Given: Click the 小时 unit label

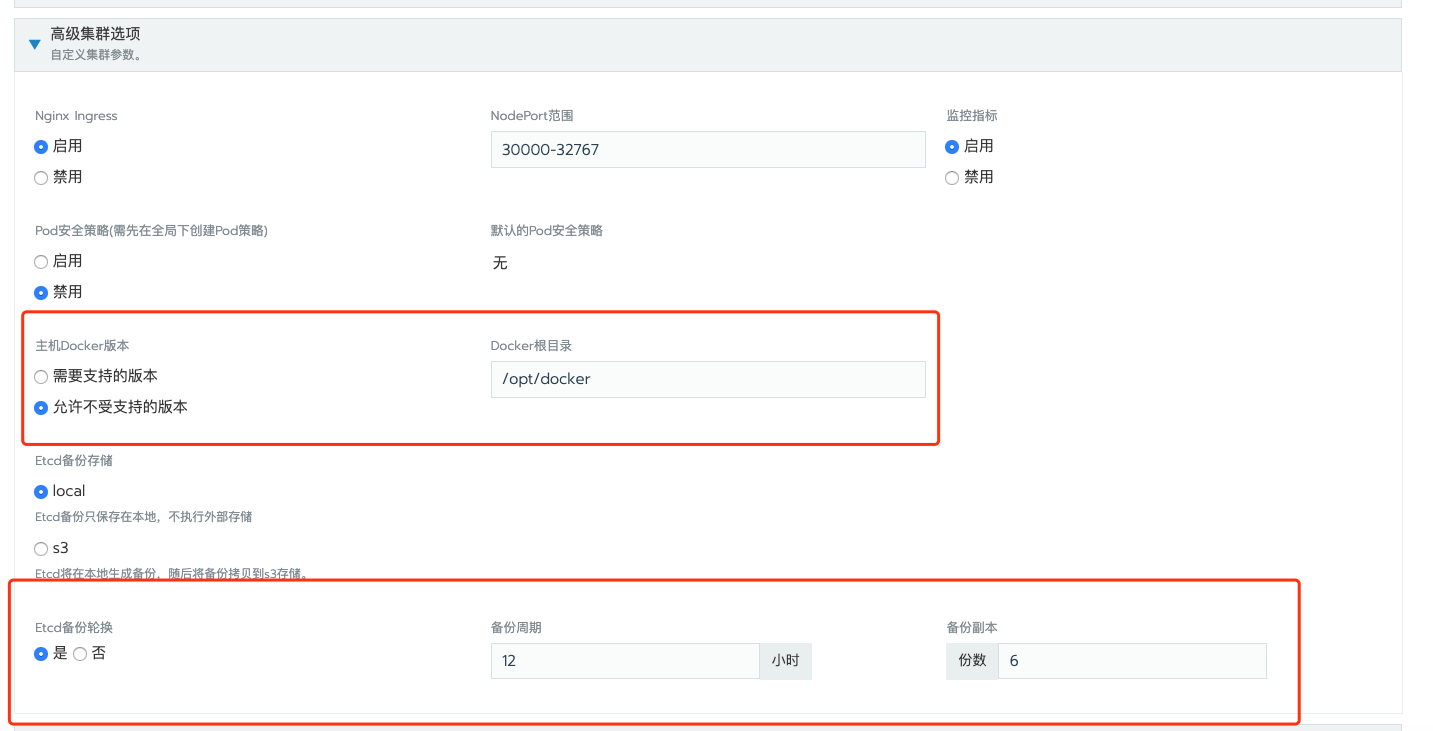Looking at the screenshot, I should (785, 661).
